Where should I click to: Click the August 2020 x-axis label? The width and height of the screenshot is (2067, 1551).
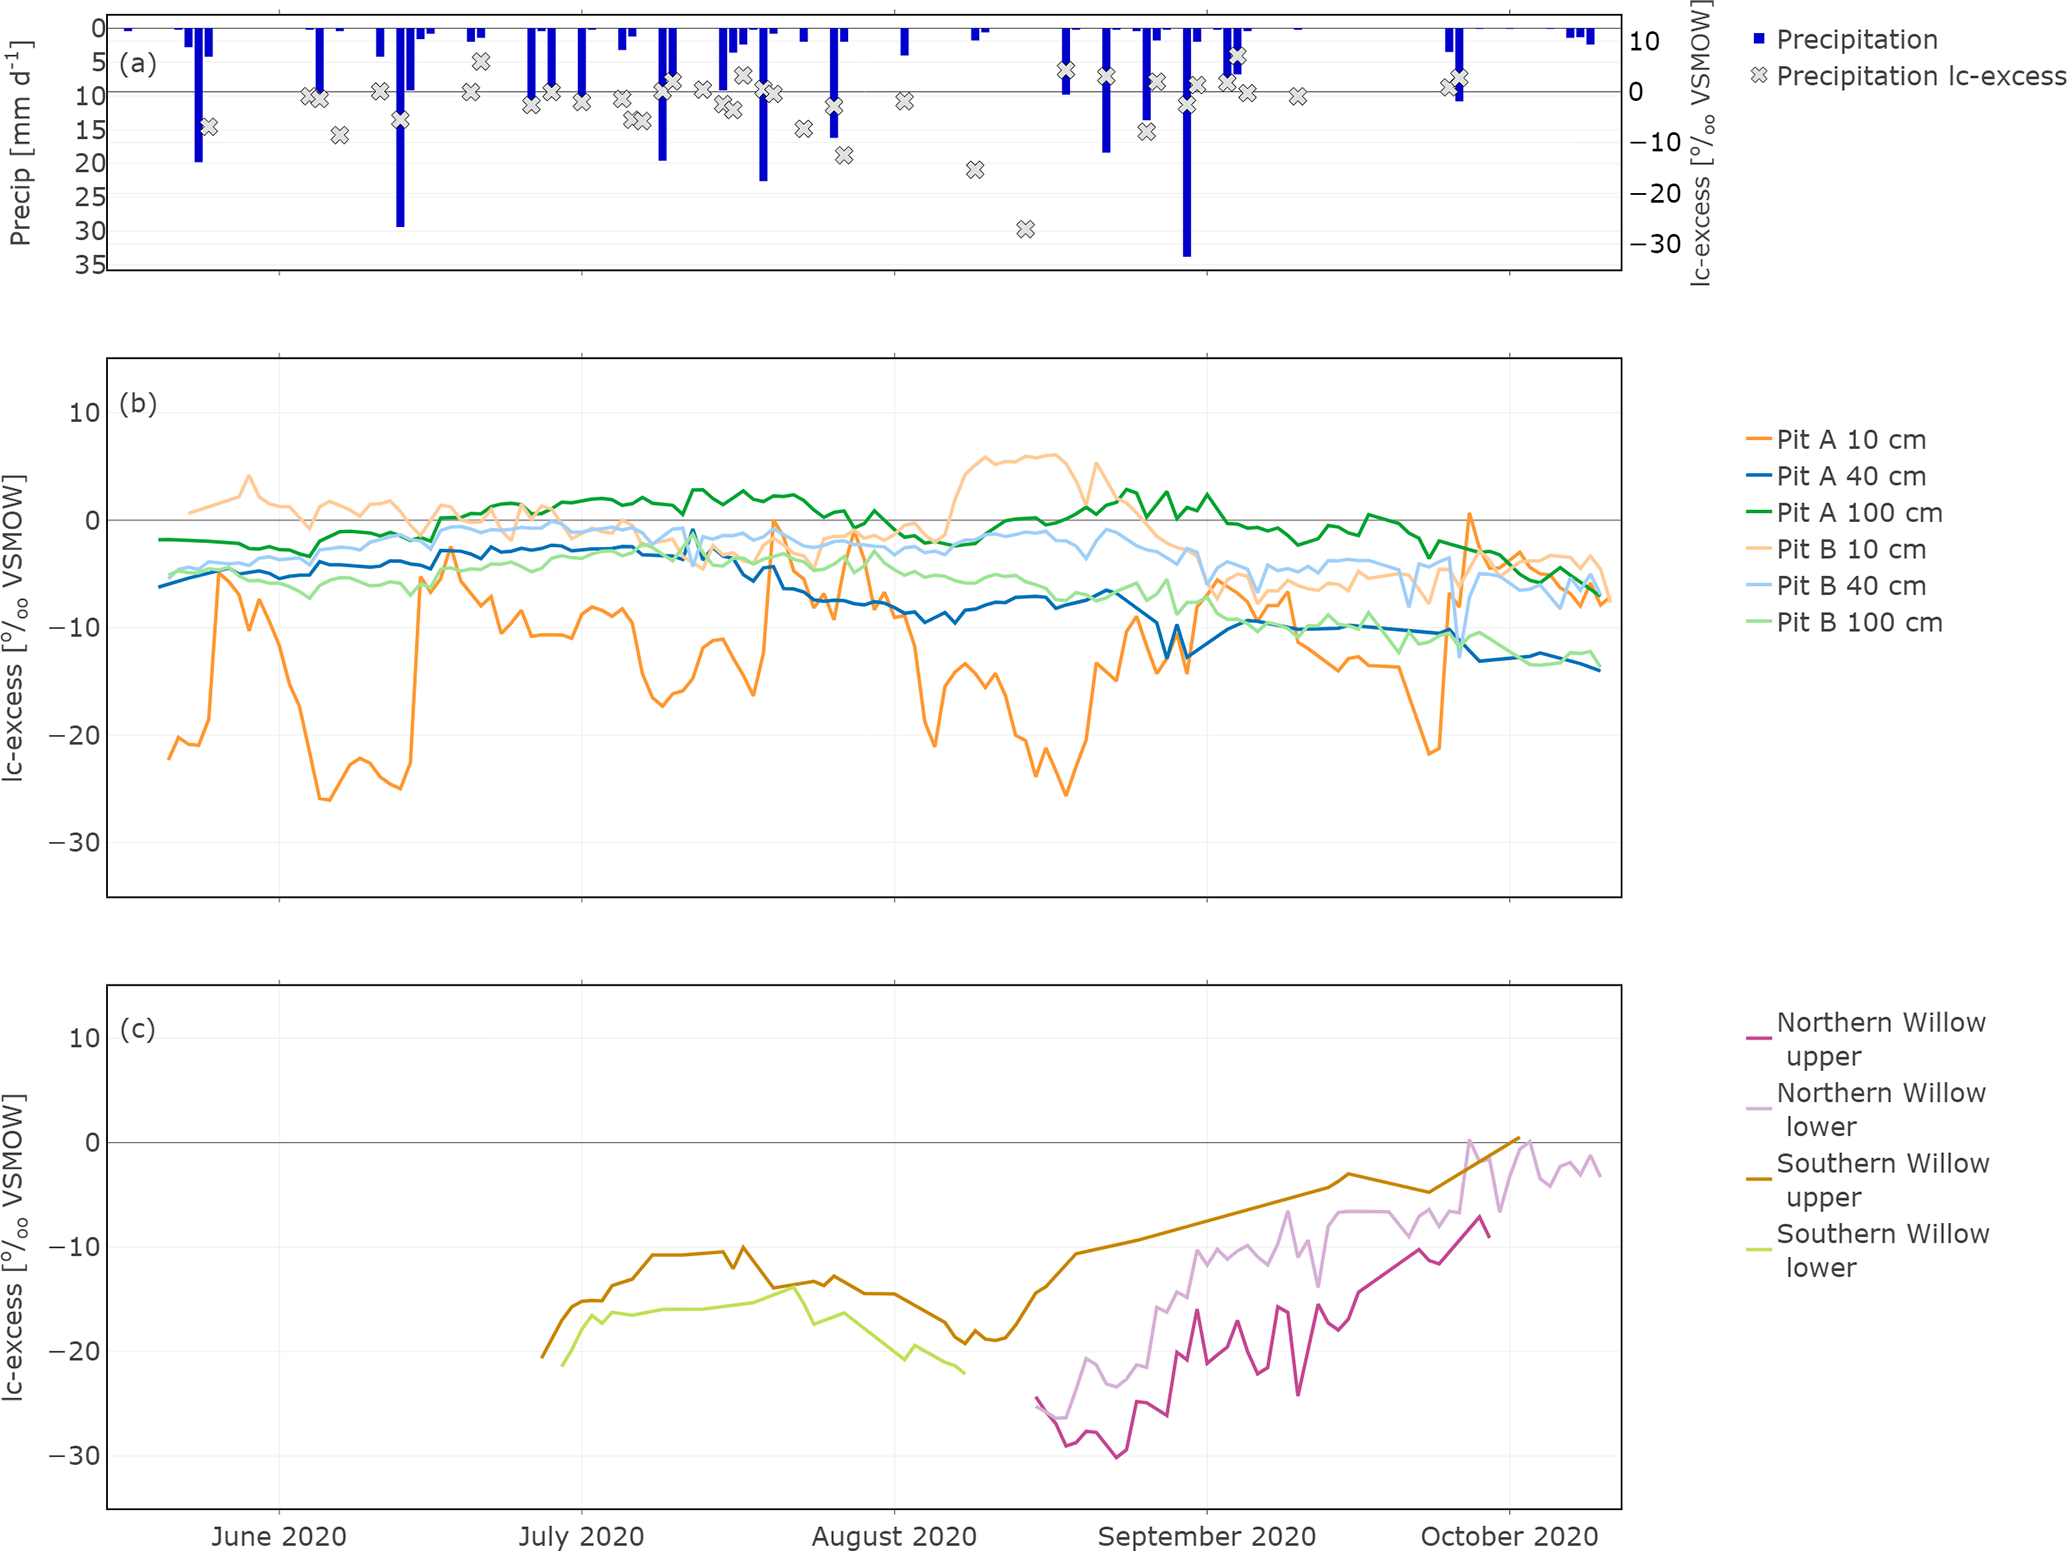point(893,1535)
